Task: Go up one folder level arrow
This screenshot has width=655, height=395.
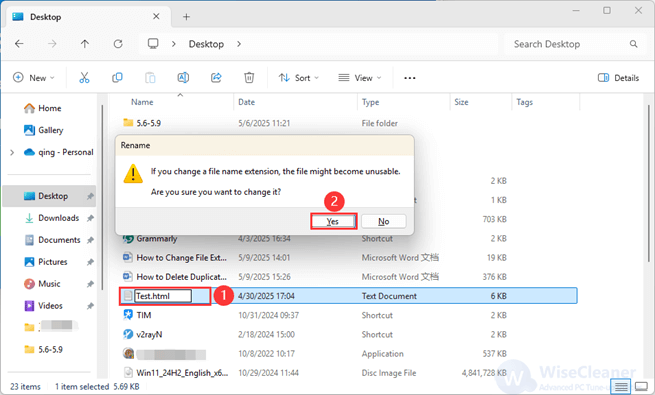Action: click(x=85, y=44)
